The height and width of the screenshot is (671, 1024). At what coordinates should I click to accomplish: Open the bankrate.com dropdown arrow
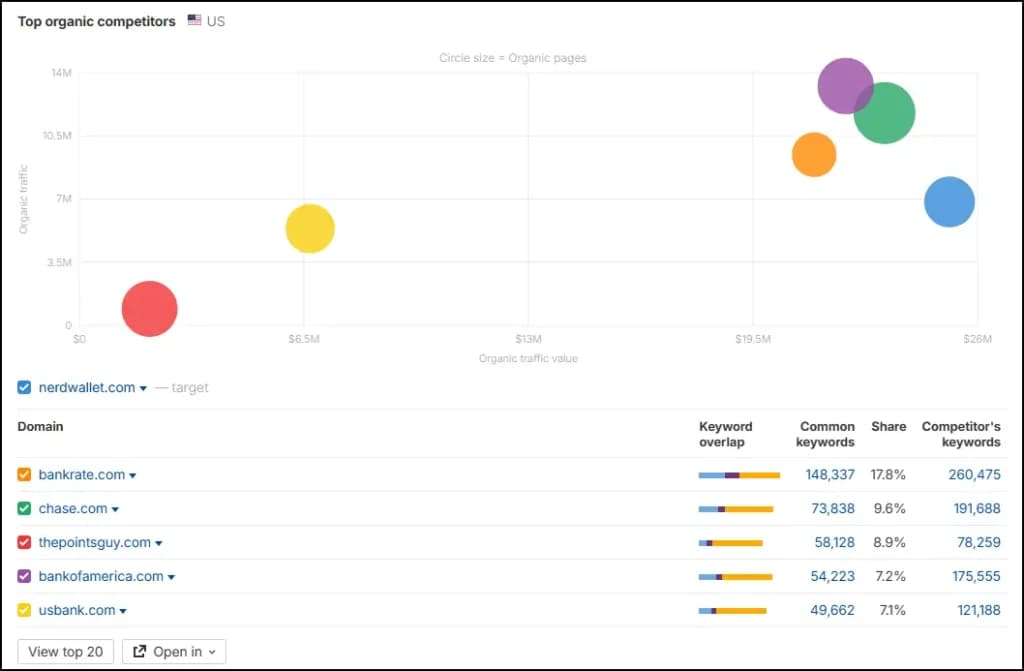tap(133, 476)
